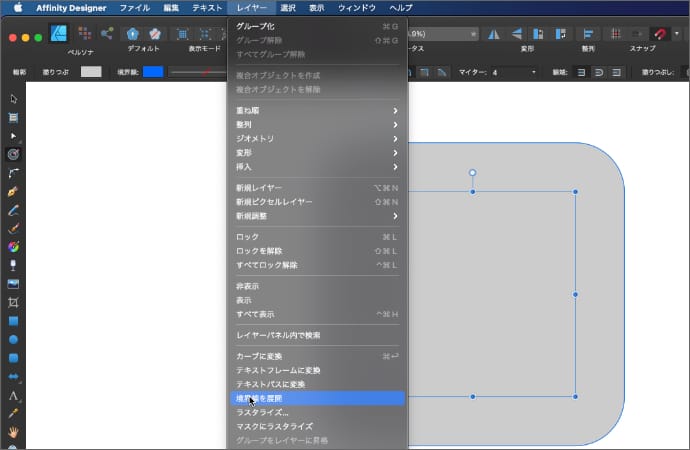690x450 pixels.
Task: Pick the Ellipse shape tool
Action: pyautogui.click(x=13, y=339)
